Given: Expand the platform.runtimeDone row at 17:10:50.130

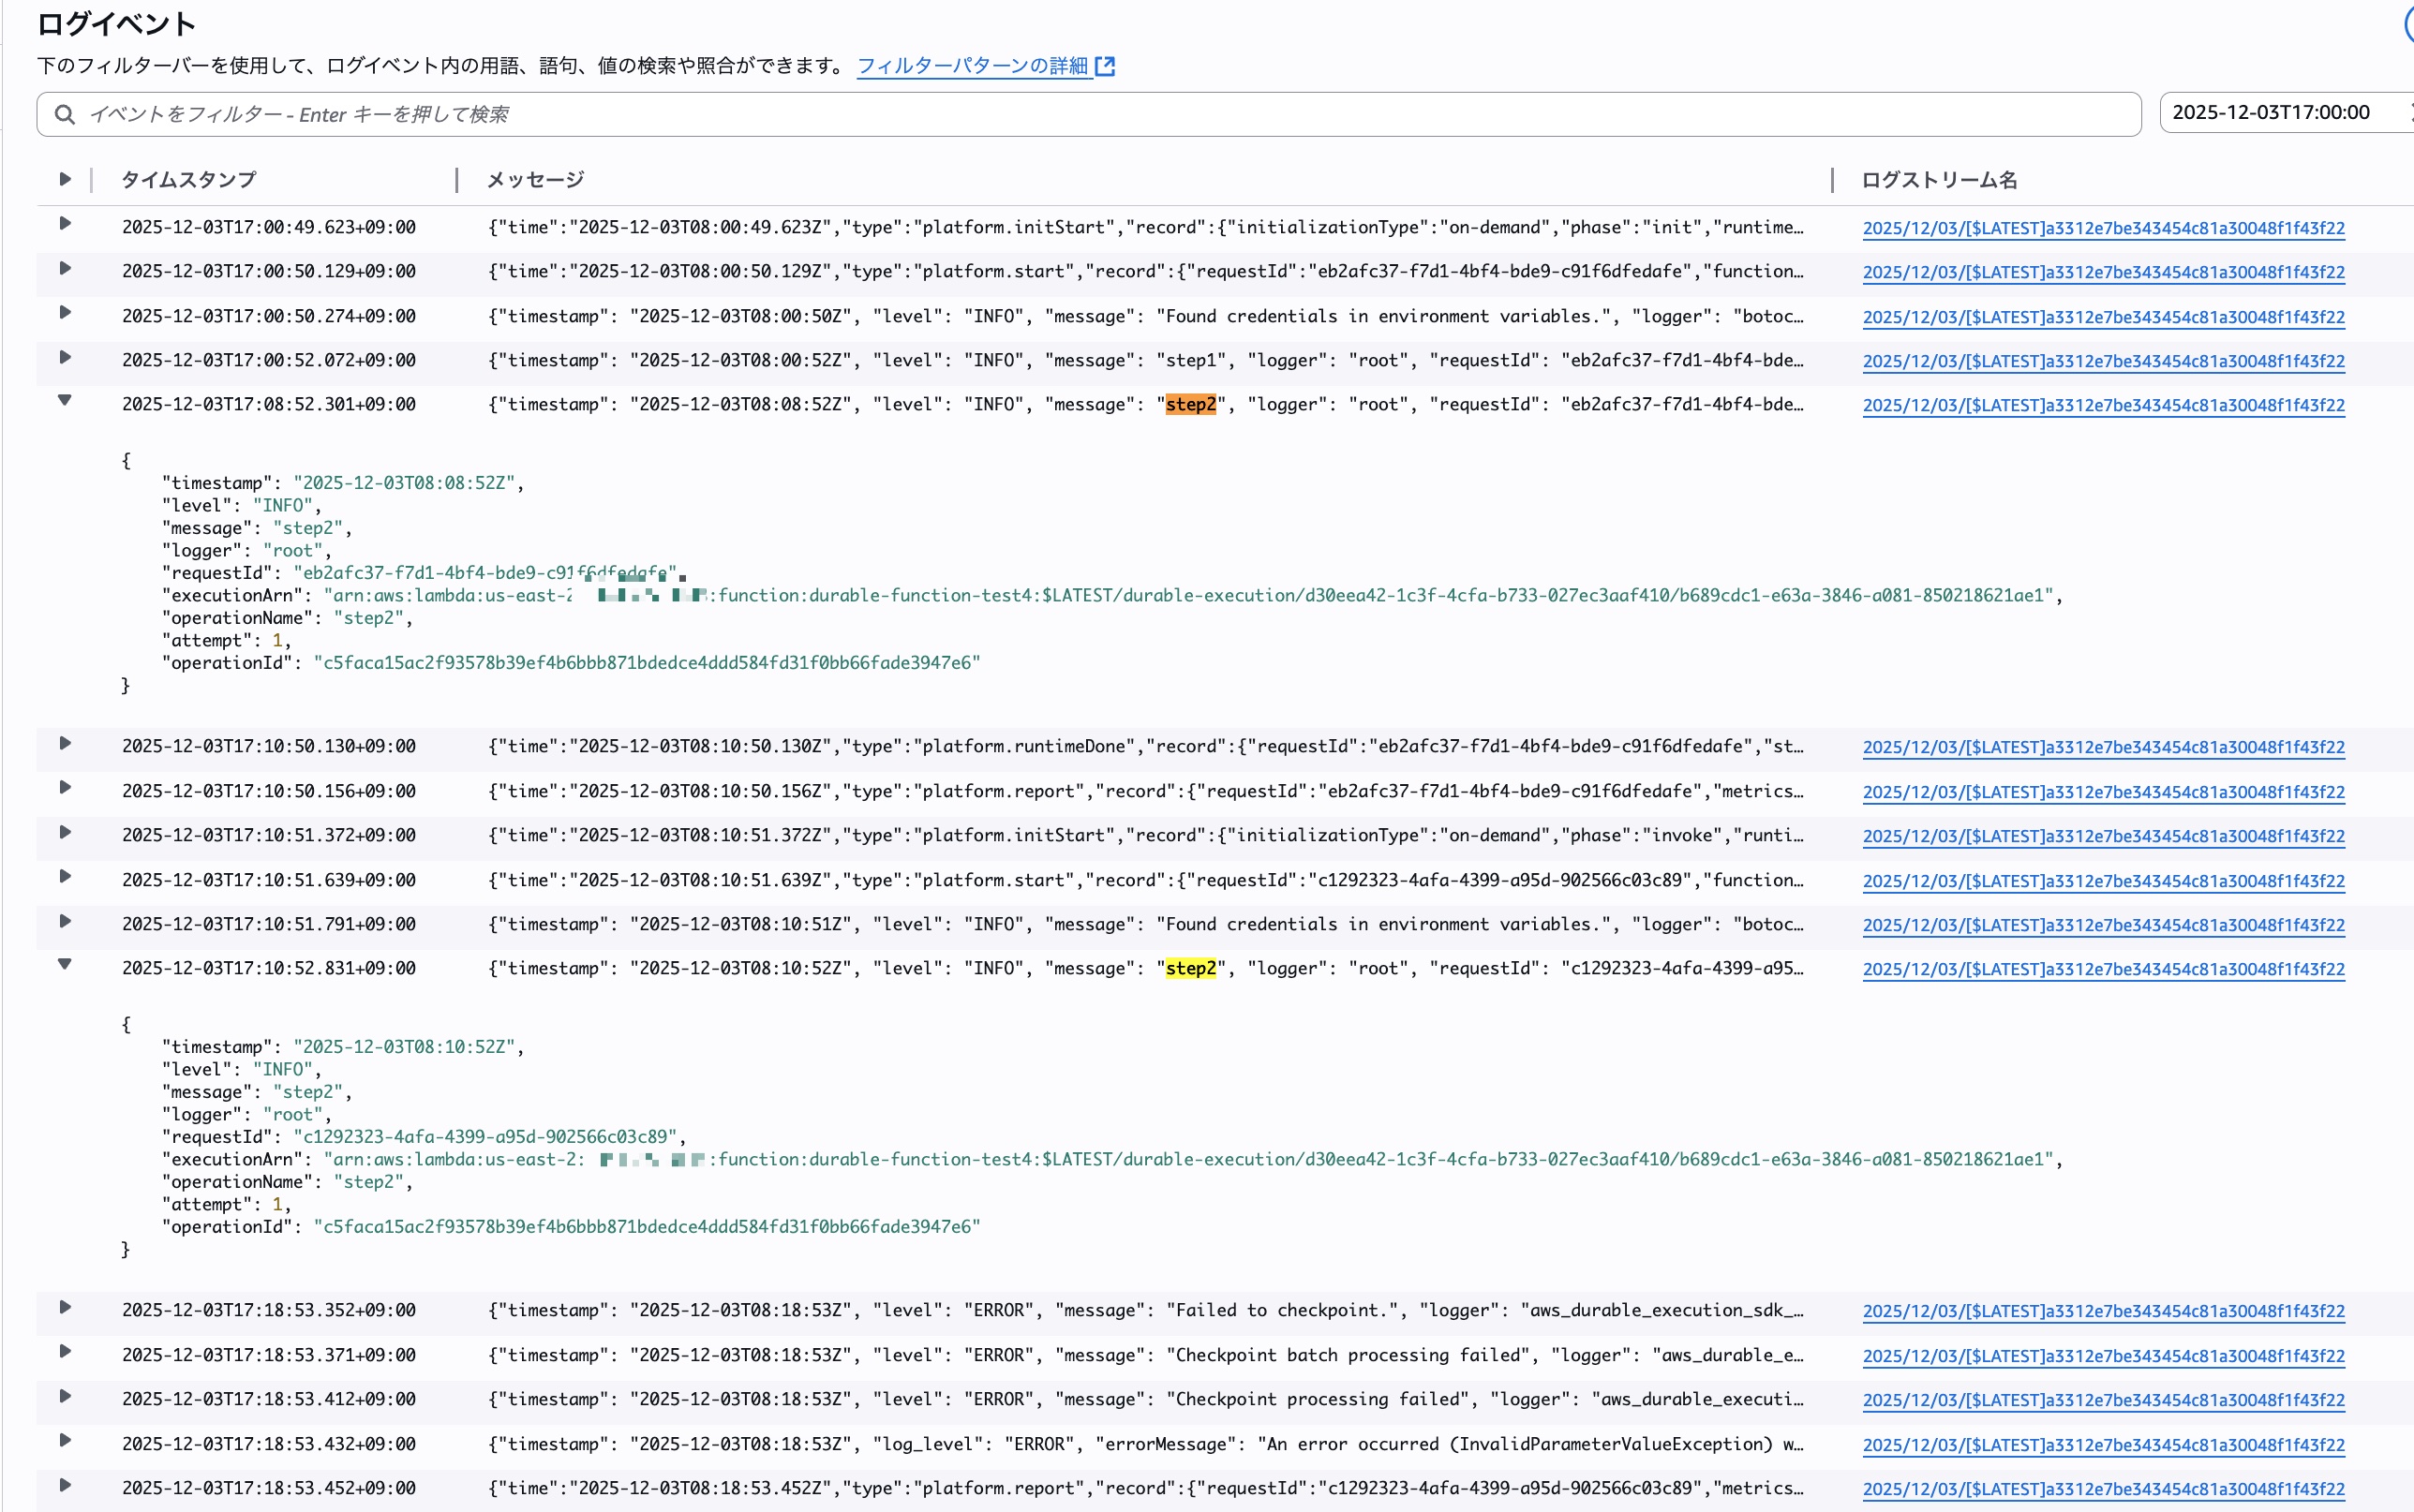Looking at the screenshot, I should (x=65, y=743).
